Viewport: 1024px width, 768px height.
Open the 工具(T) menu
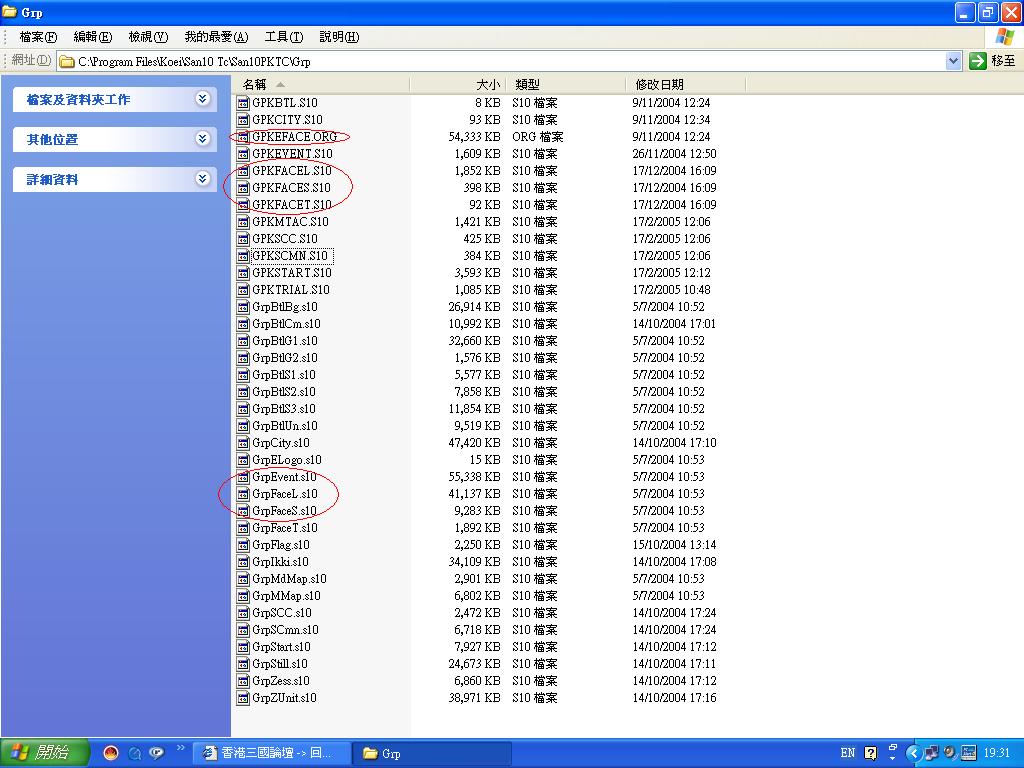click(284, 37)
